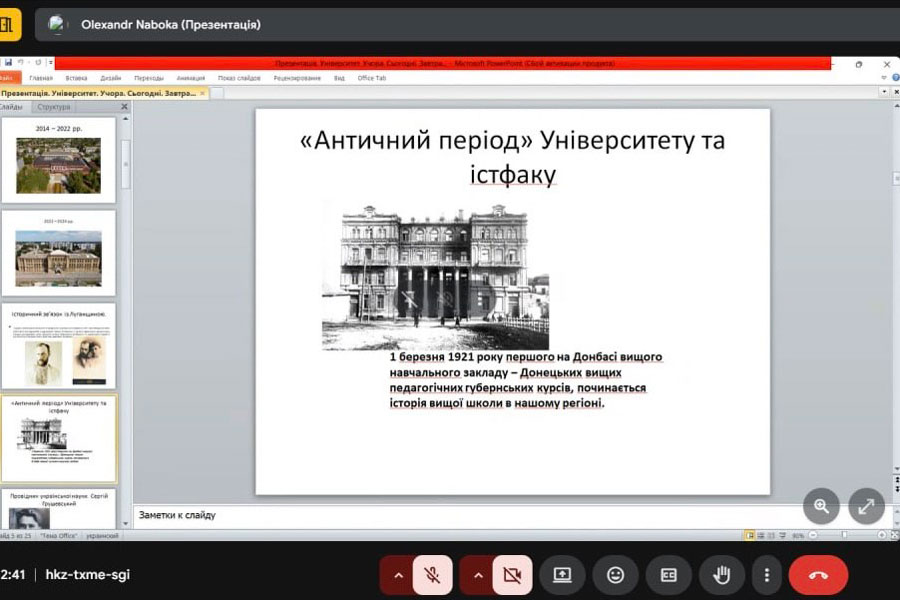900x600 pixels.
Task: Click the Save icon in PowerPoint toolbar
Action: point(8,62)
